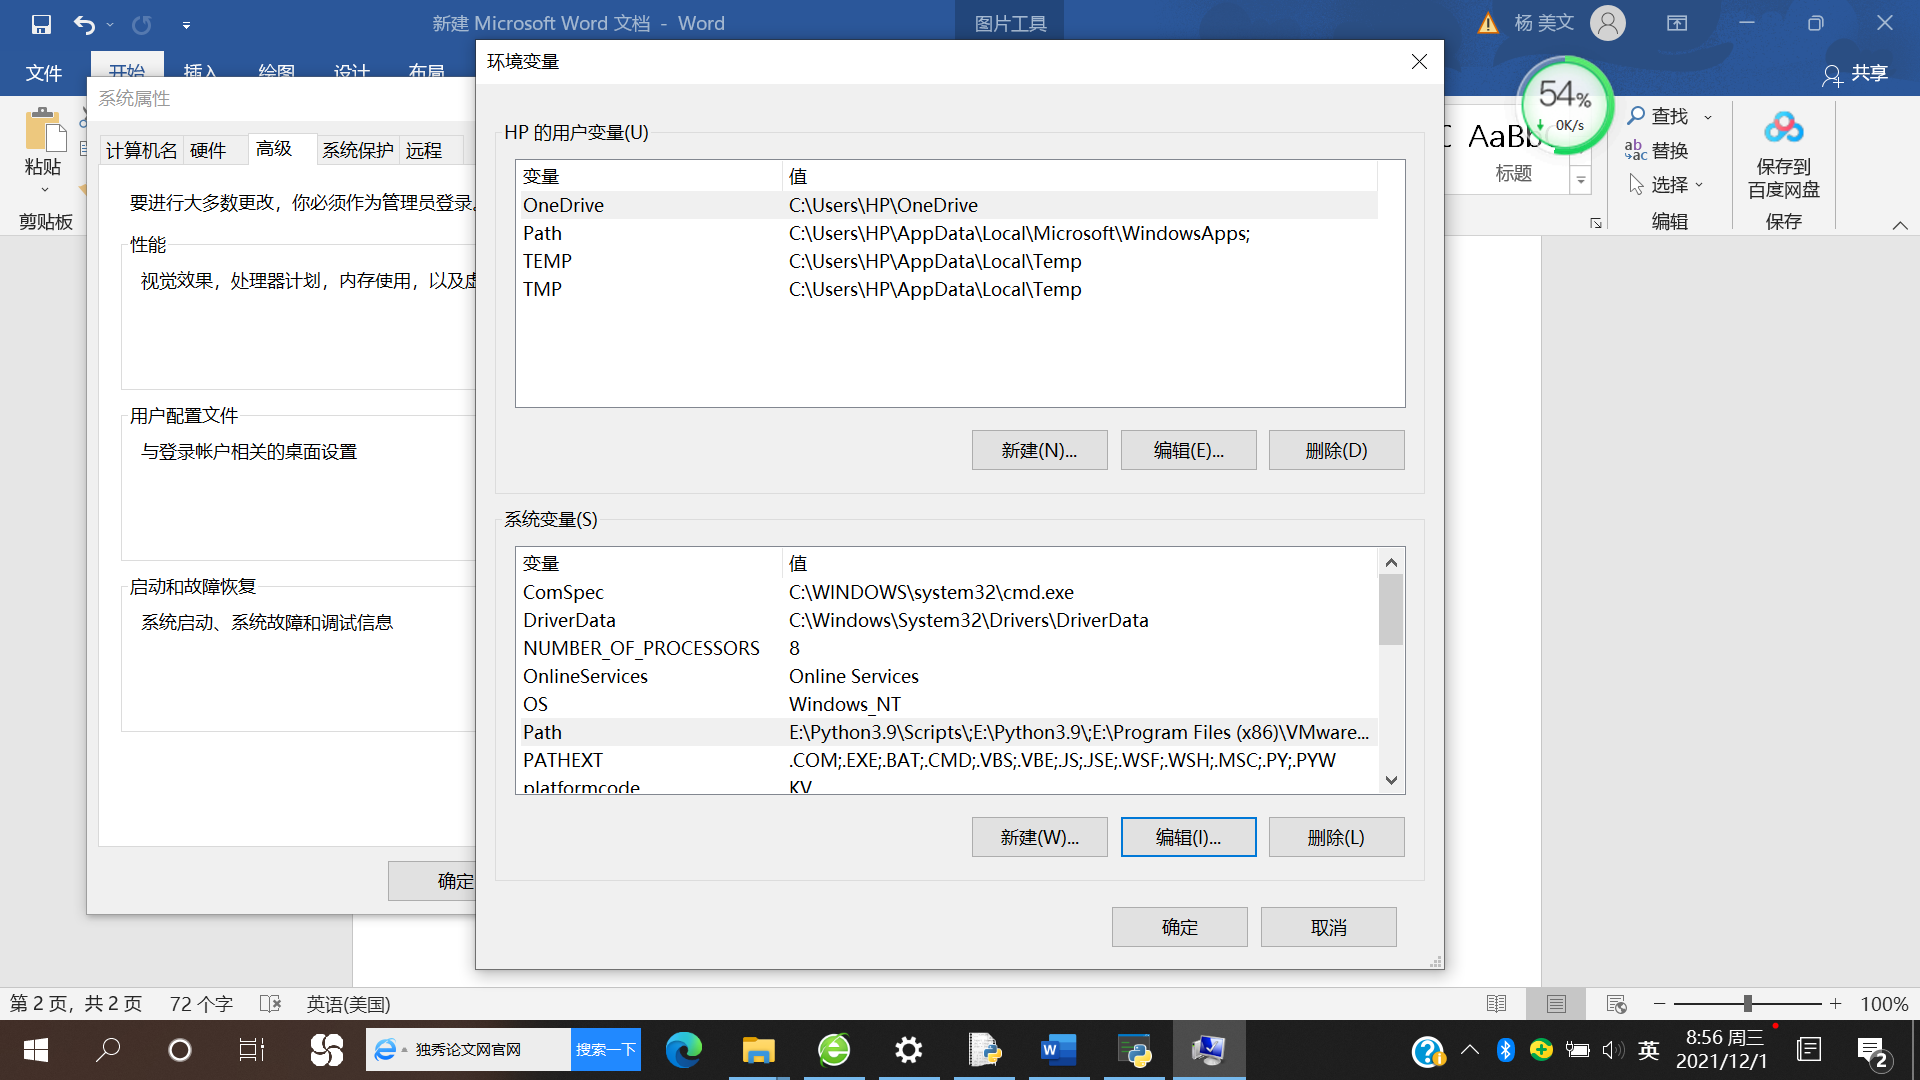
Task: Click Find (查找) in the ribbon
Action: pos(1658,116)
